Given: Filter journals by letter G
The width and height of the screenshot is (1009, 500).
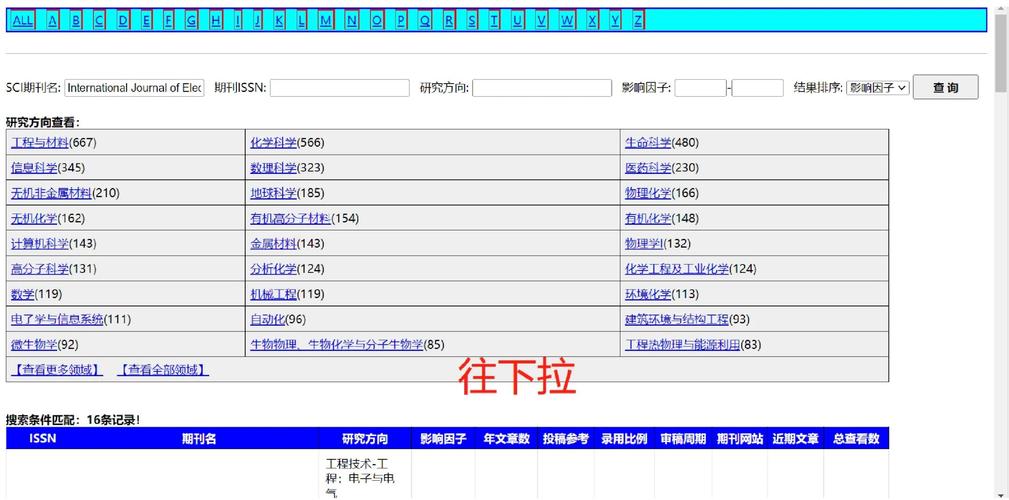Looking at the screenshot, I should pyautogui.click(x=191, y=21).
